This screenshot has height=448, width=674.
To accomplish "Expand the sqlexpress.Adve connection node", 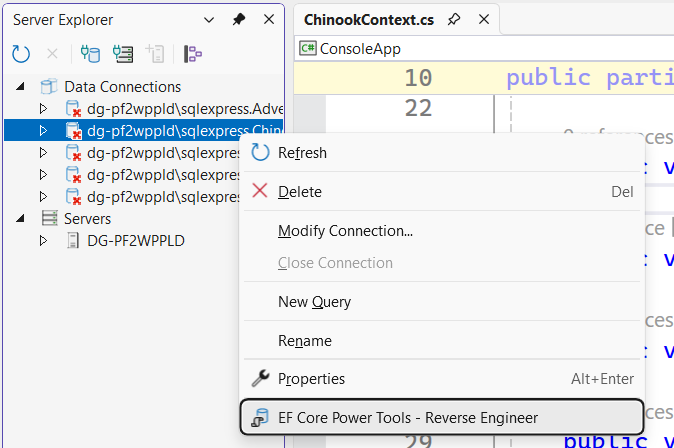I will click(x=43, y=109).
